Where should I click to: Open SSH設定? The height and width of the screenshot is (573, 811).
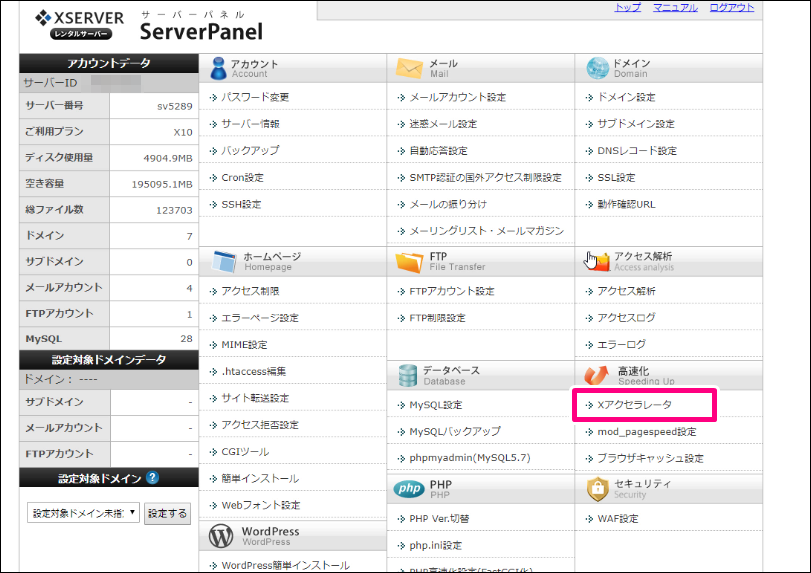coord(241,204)
